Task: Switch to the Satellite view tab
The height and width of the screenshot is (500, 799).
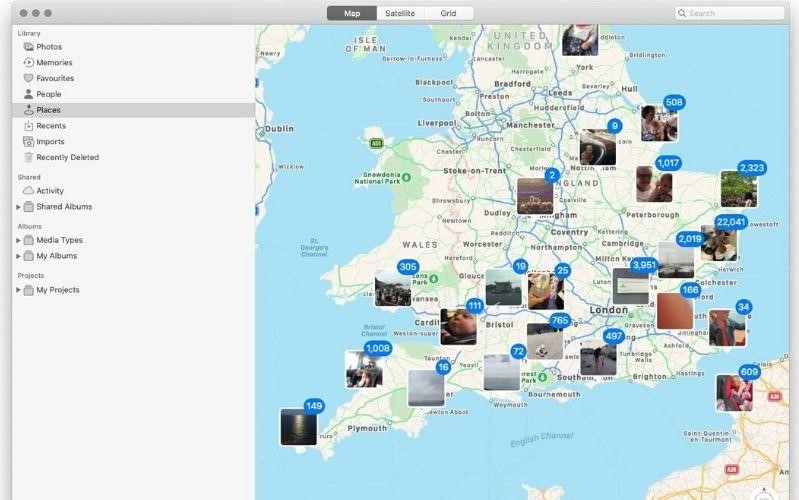Action: pyautogui.click(x=400, y=13)
